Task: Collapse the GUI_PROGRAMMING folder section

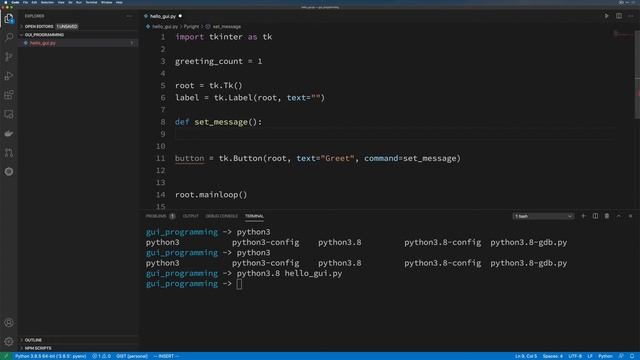Action: pos(44,35)
